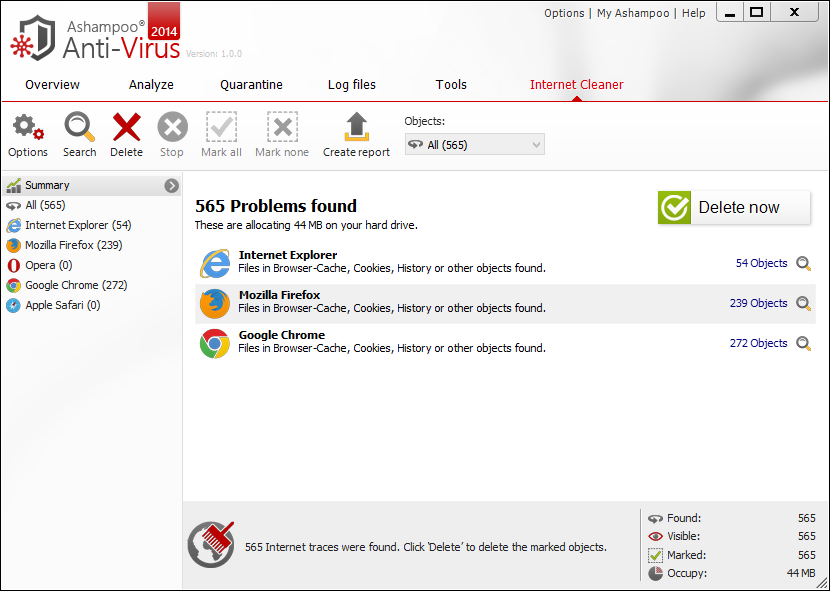Open the 239 Objects link for Firefox
Screen dimensions: 830x591
coord(758,303)
